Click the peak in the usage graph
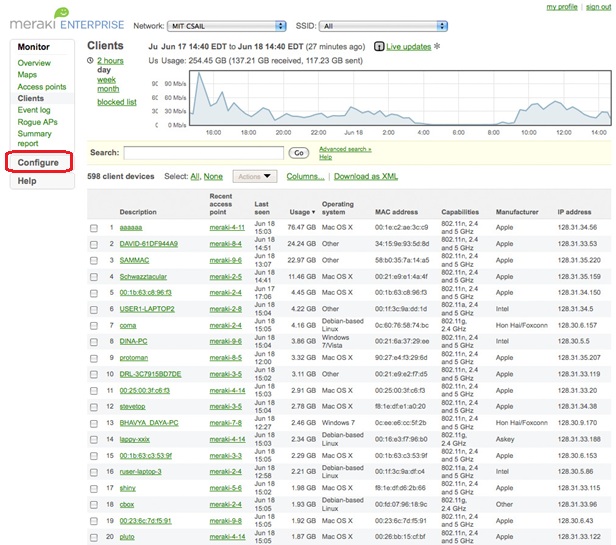 pyautogui.click(x=199, y=73)
